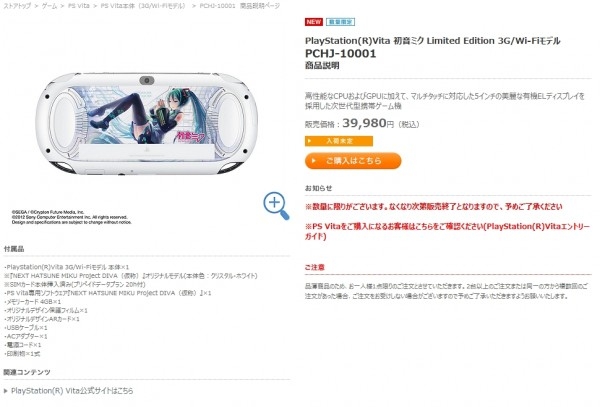Viewport: 600px width, 407px height.
Task: Click the 関連コンテンツ section heading
Action: pos(27,372)
